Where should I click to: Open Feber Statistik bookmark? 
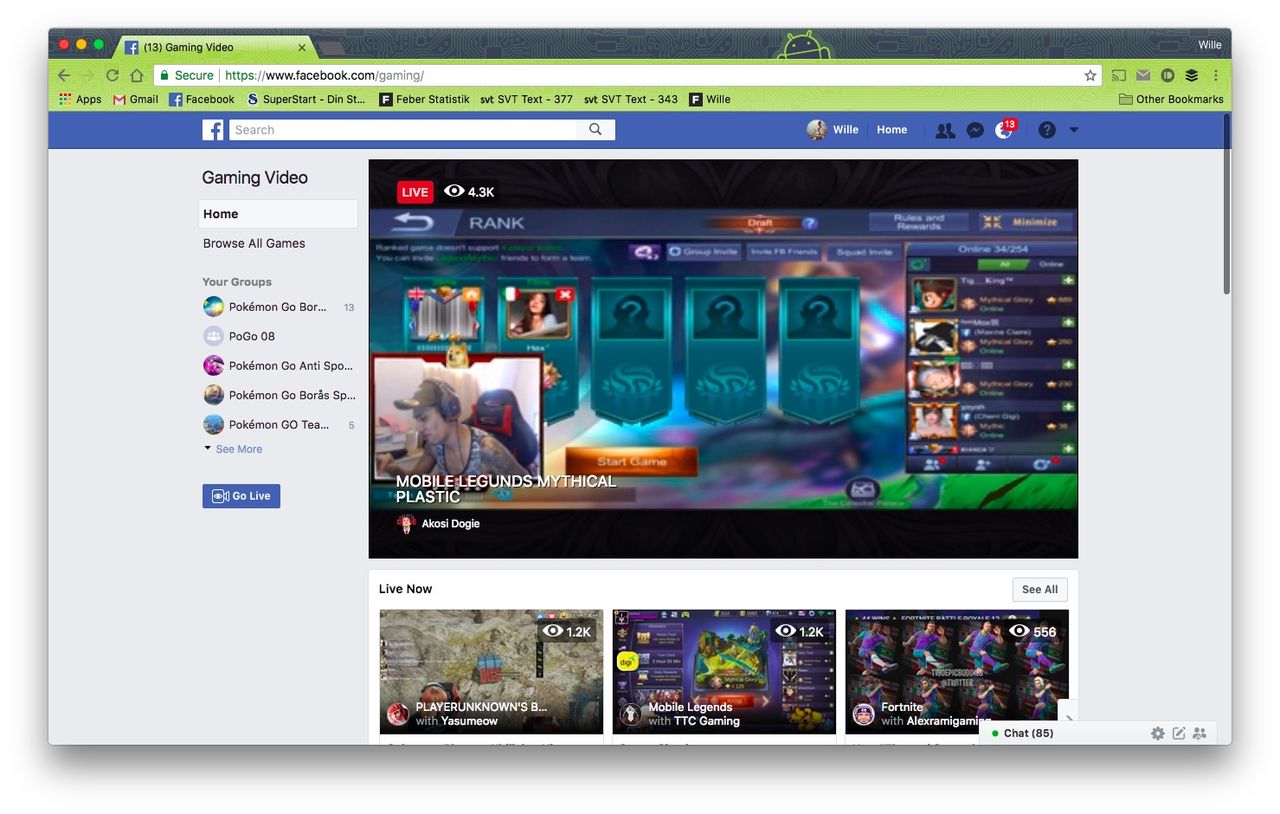(424, 99)
